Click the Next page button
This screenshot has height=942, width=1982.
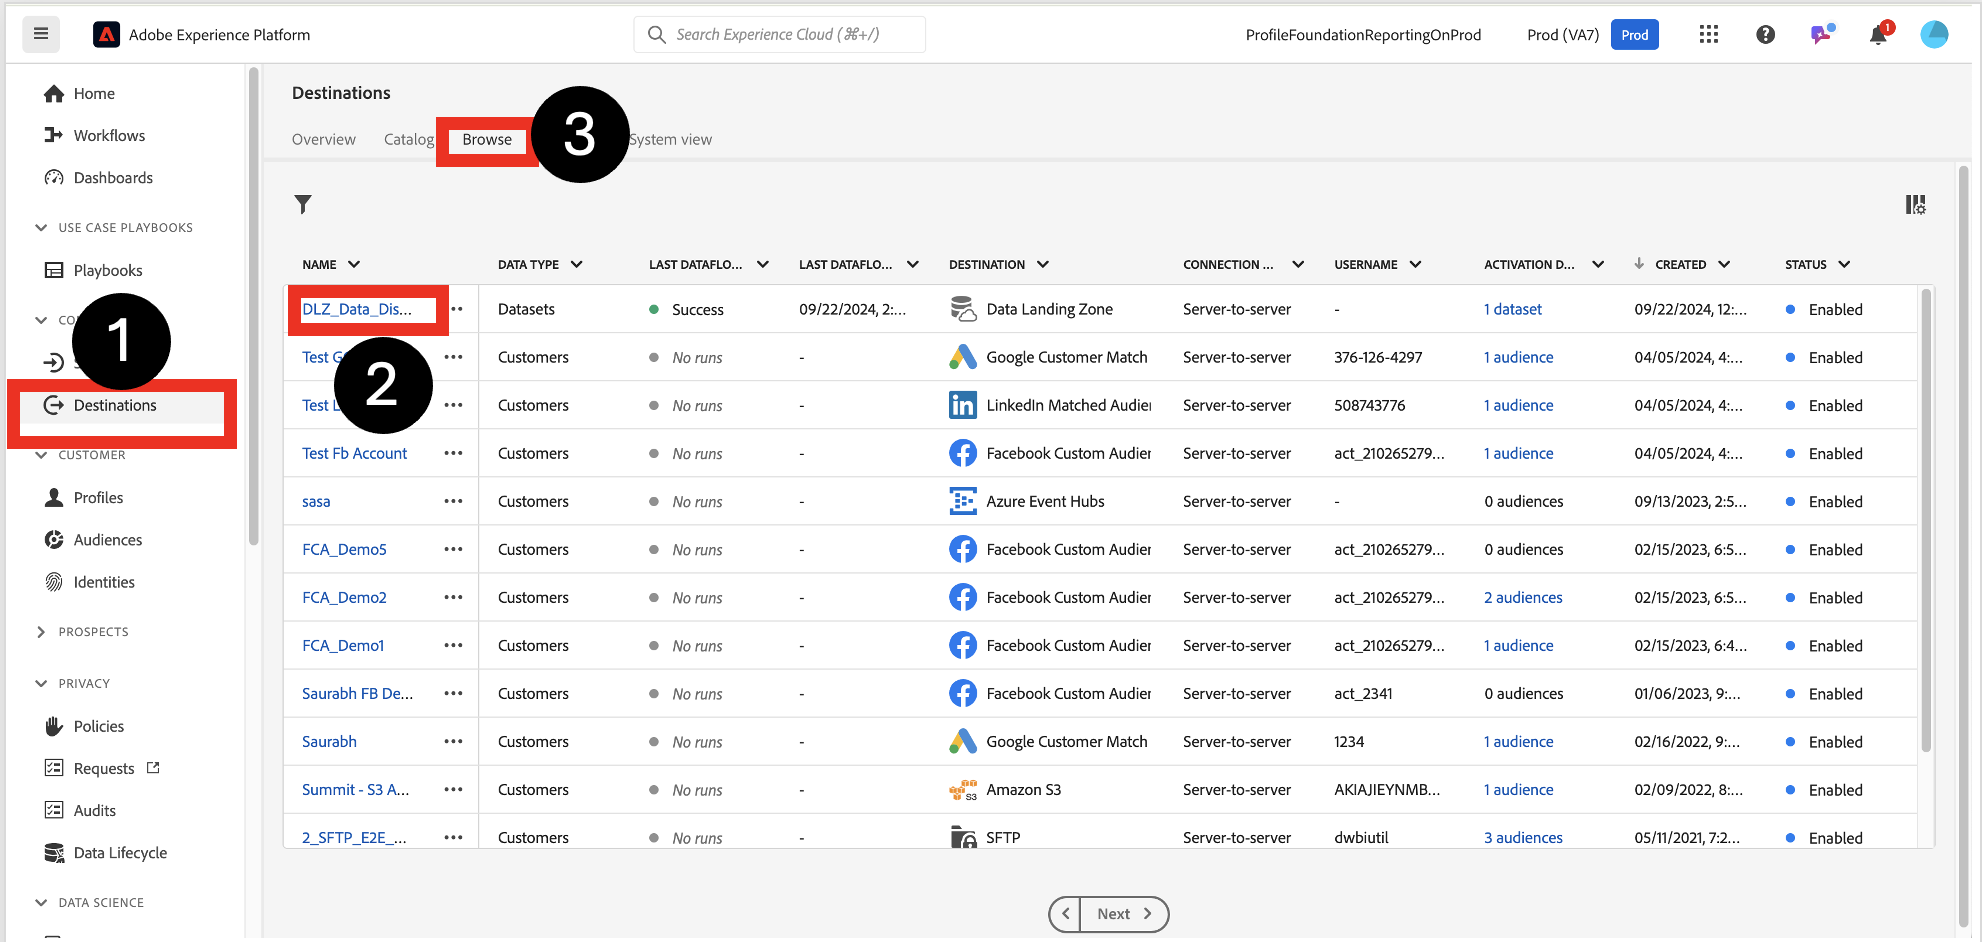point(1123,914)
